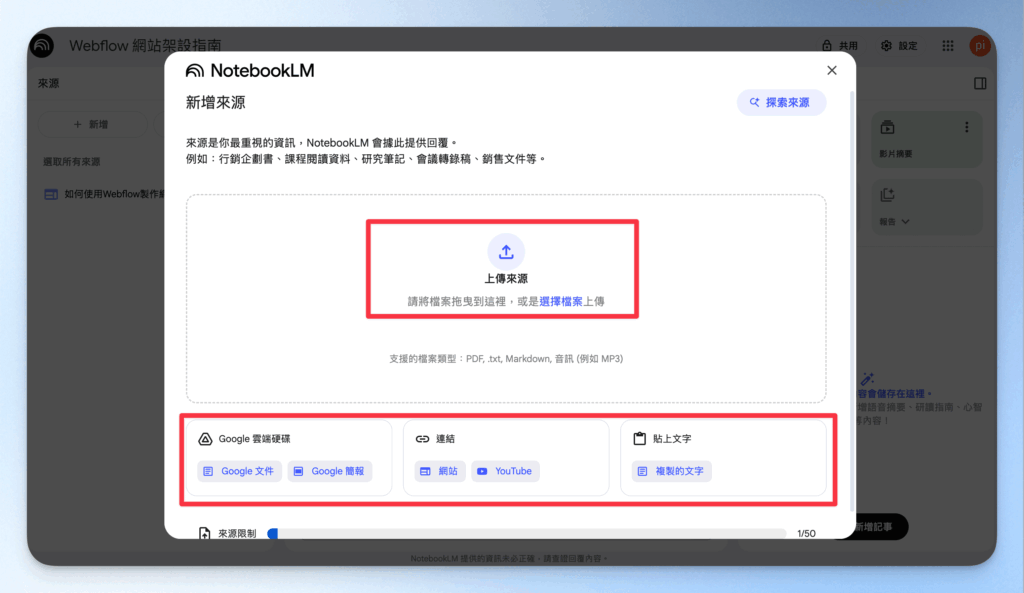Image resolution: width=1024 pixels, height=593 pixels.
Task: Open the 共用 share button
Action: click(x=840, y=46)
